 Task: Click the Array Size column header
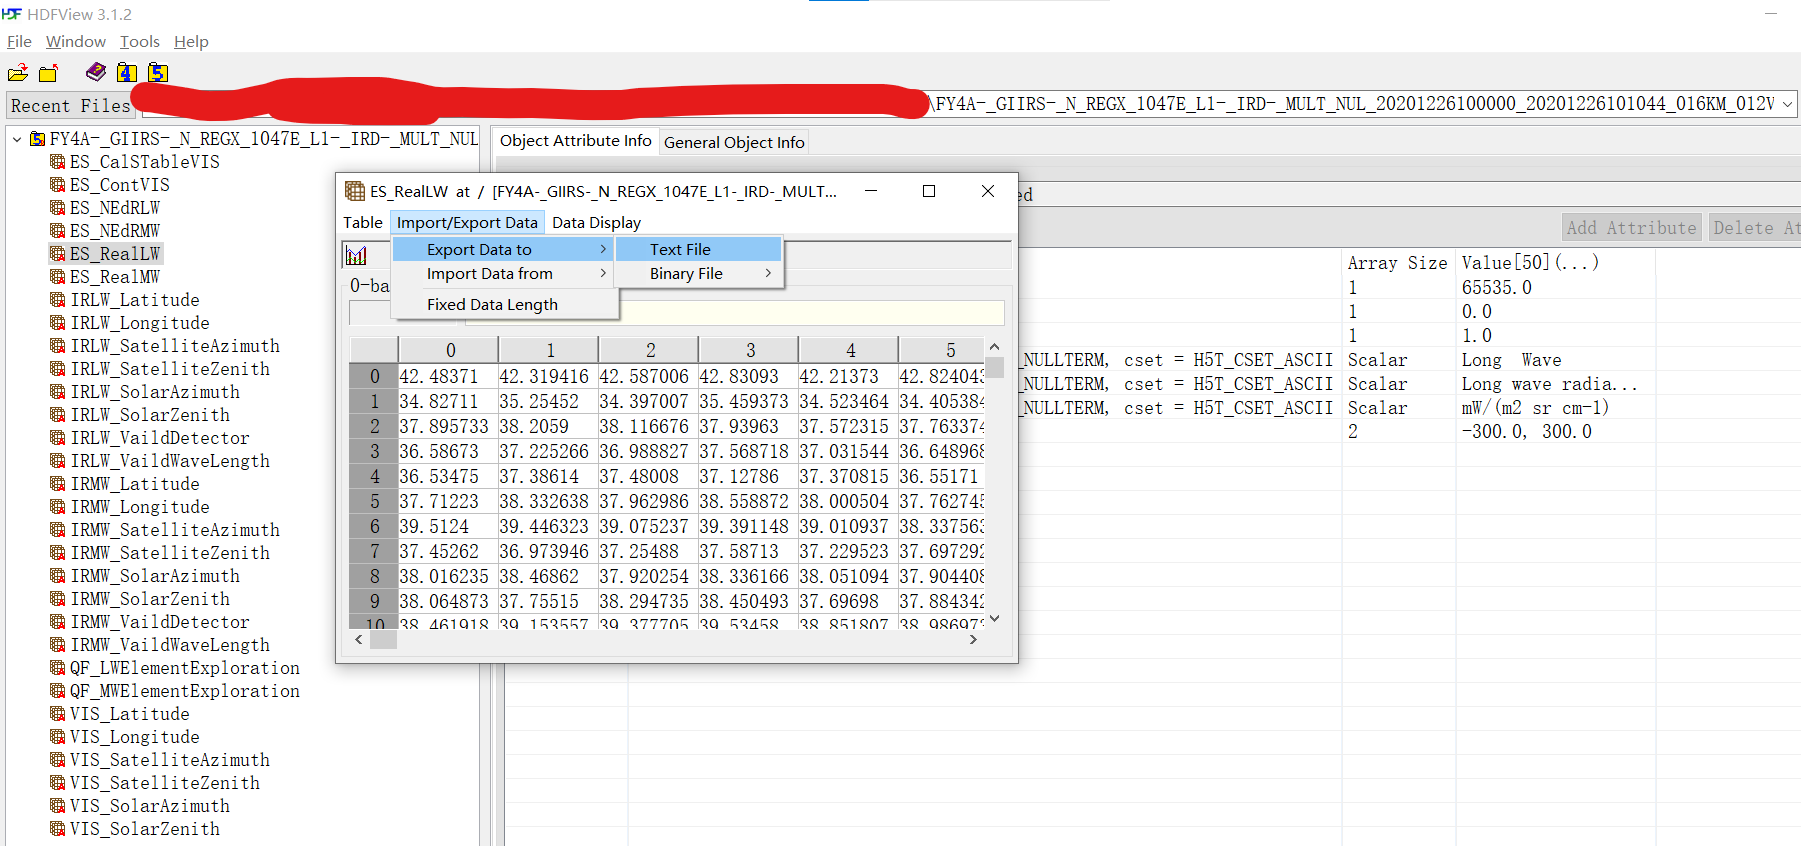click(x=1397, y=263)
